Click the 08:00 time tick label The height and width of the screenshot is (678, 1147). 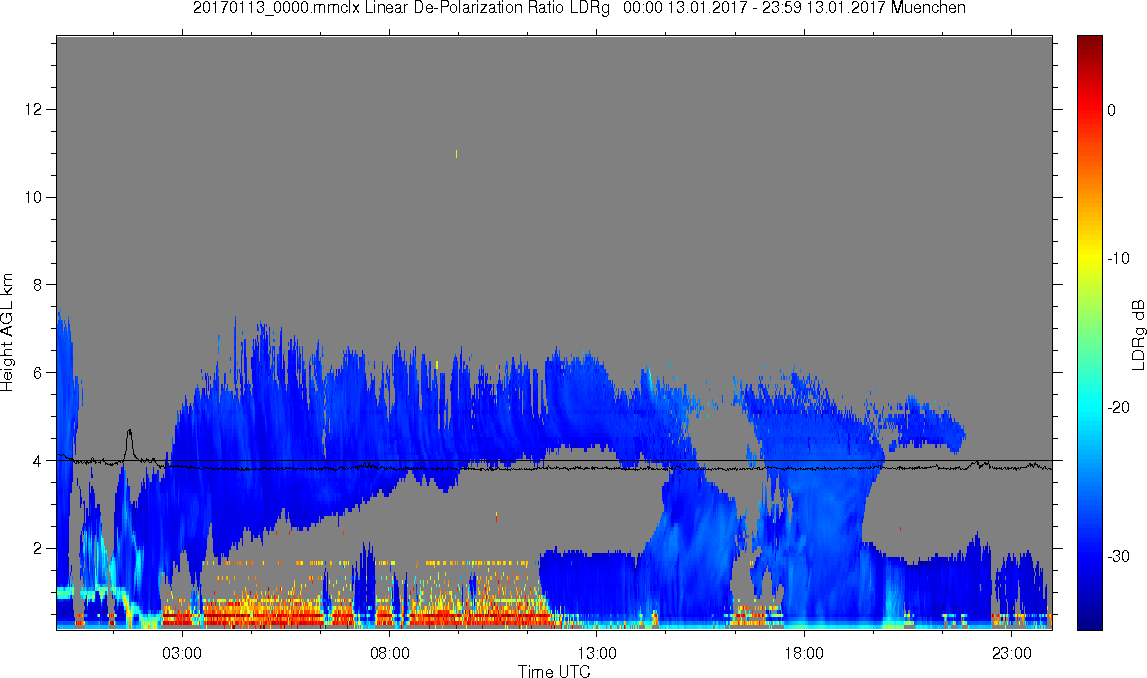pyautogui.click(x=389, y=653)
